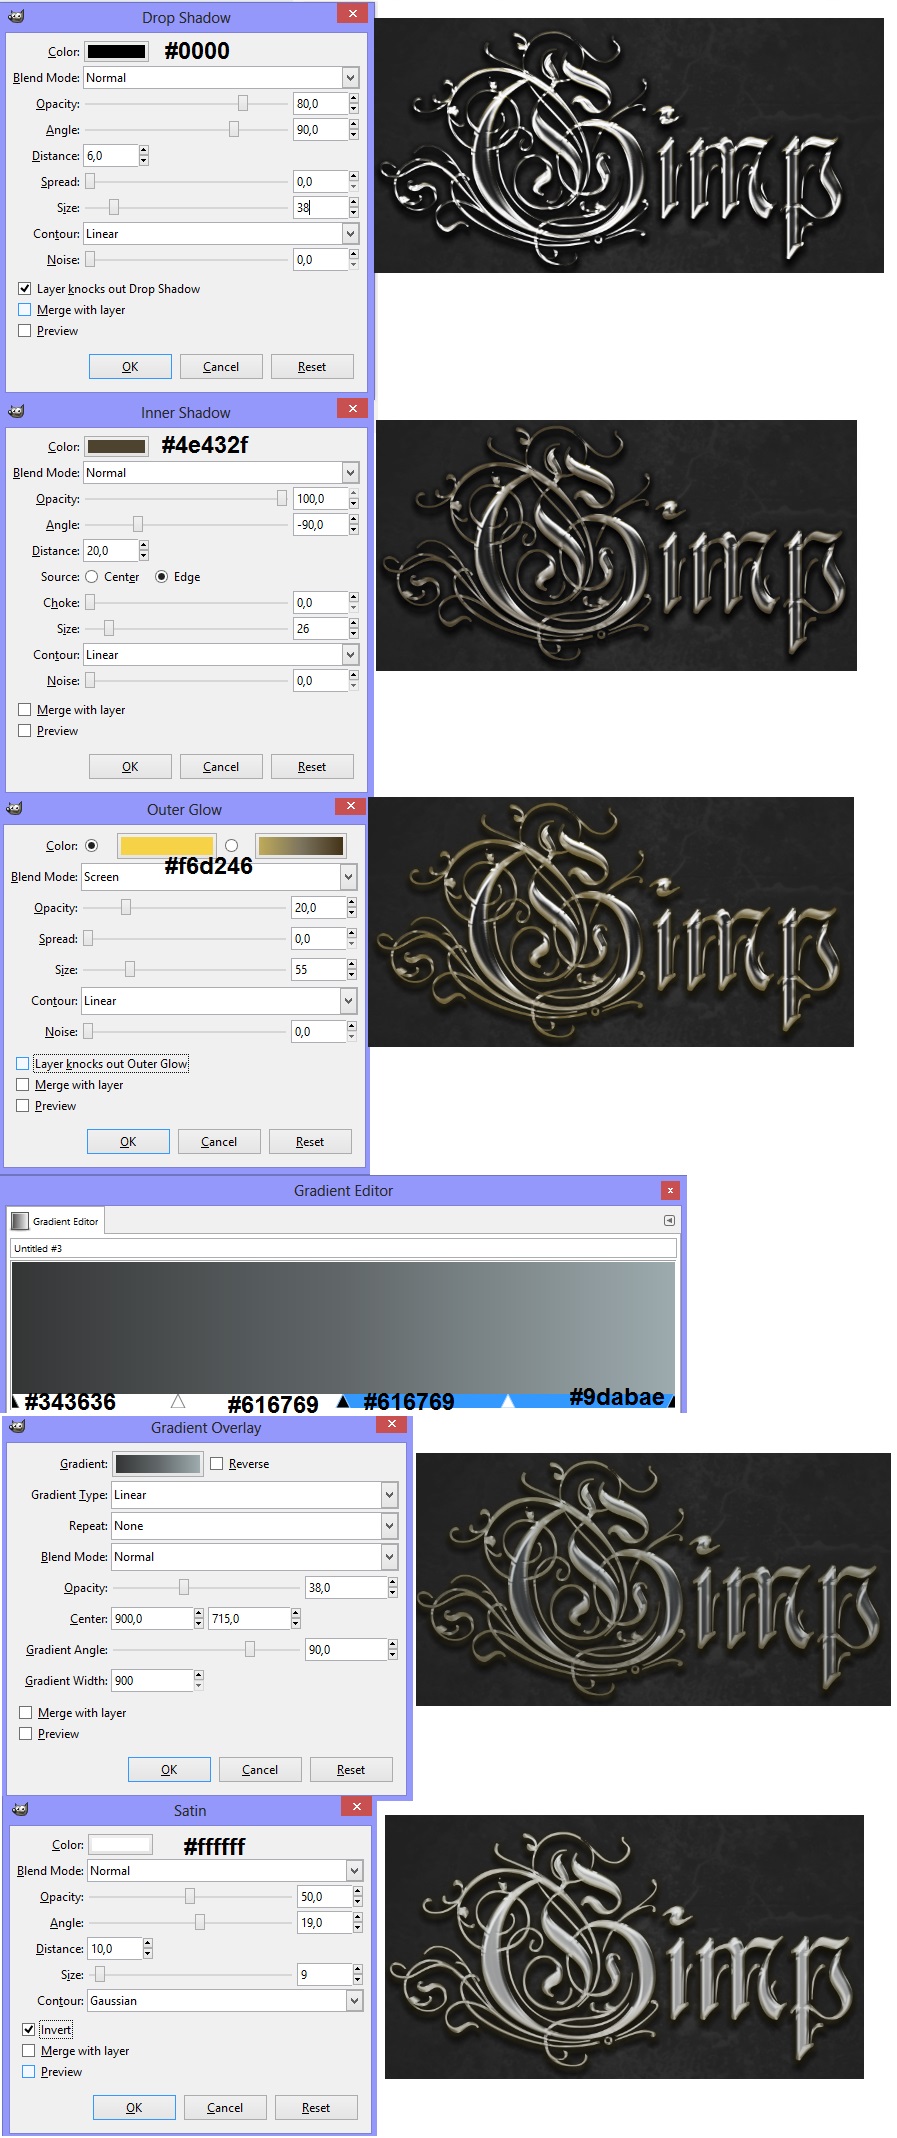Click the Outer Glow gradient swatch

click(x=301, y=845)
